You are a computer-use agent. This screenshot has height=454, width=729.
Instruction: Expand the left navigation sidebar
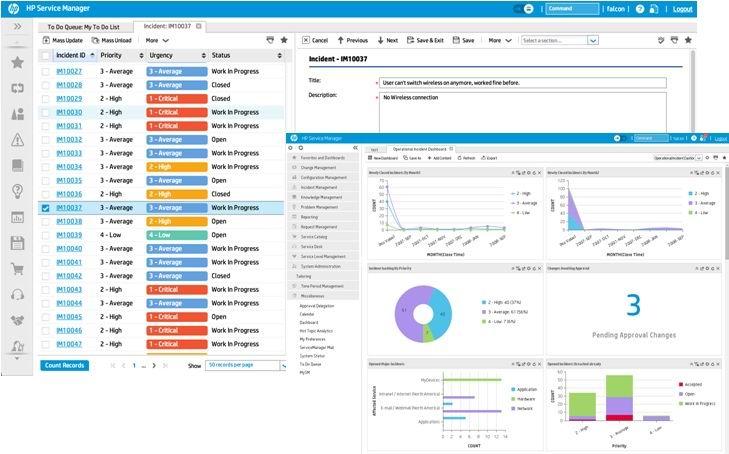point(17,26)
